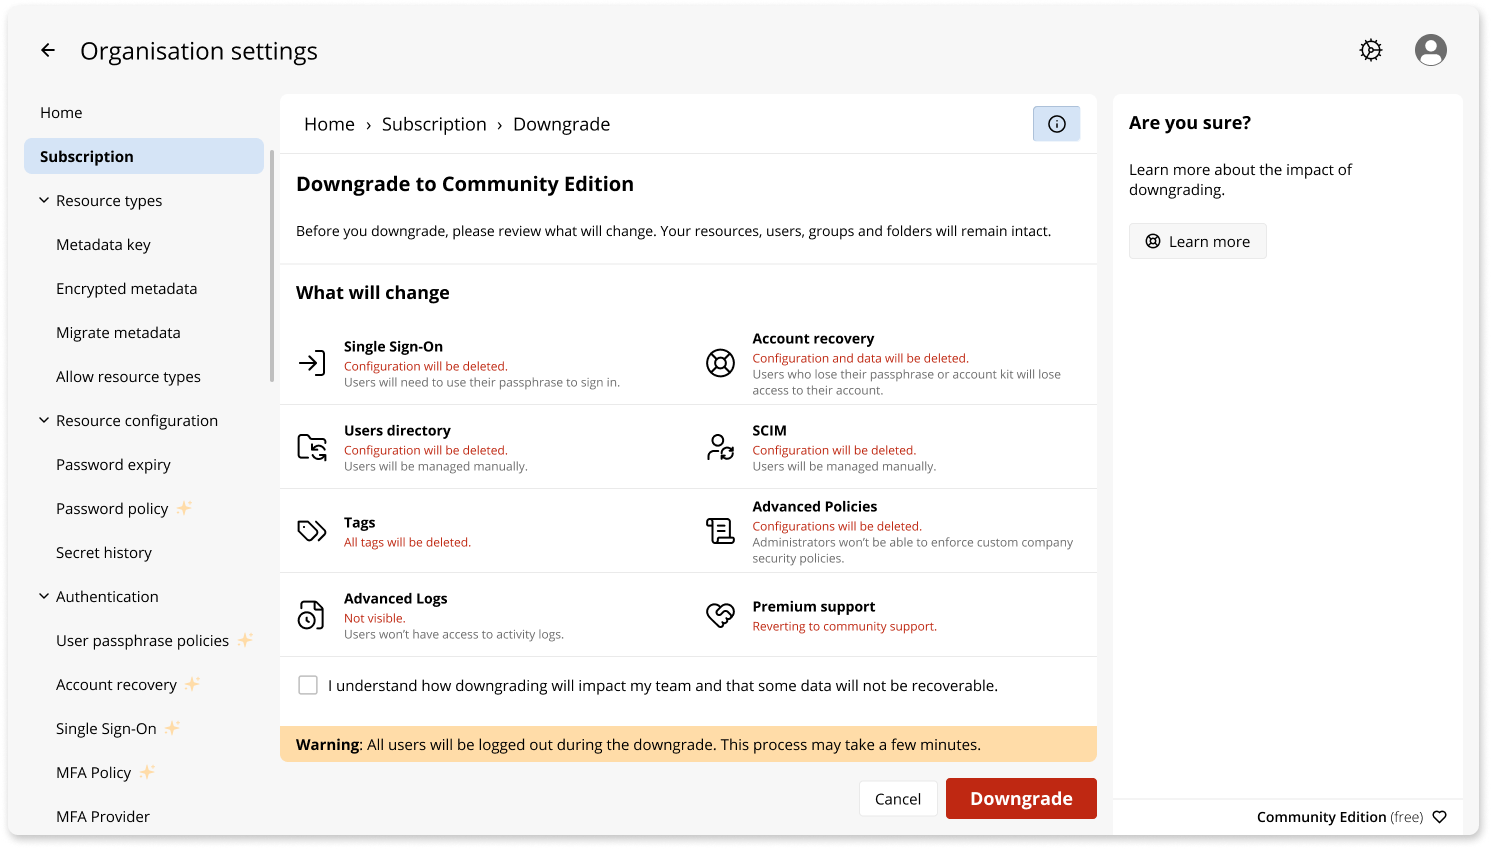Select Subscription in the sidebar
1491x849 pixels.
144,156
